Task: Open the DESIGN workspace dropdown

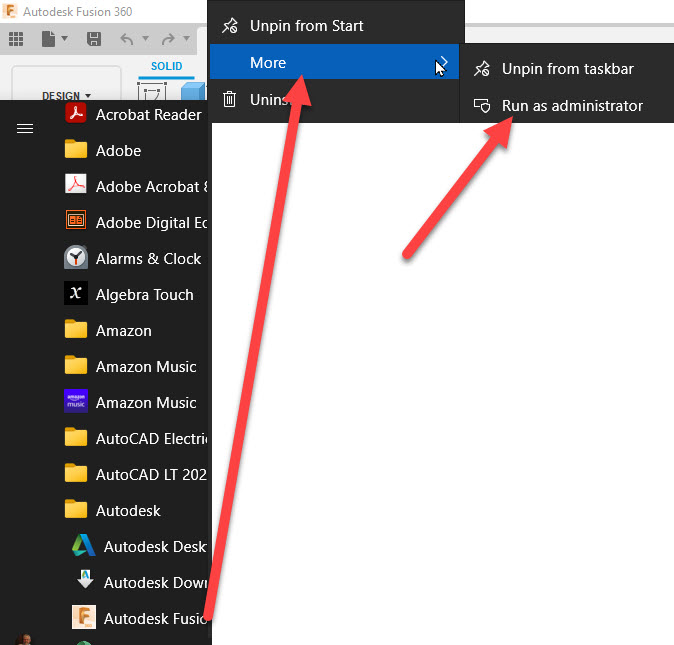Action: tap(67, 95)
